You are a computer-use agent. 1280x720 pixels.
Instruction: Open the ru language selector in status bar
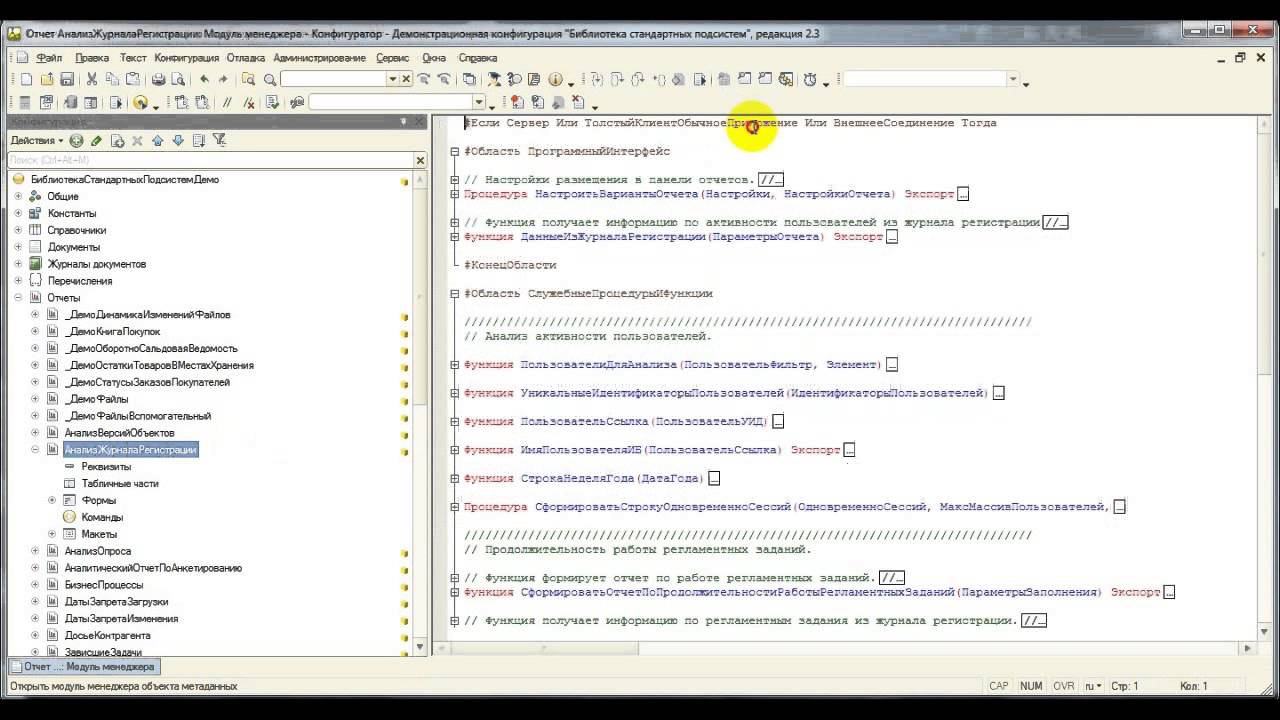click(x=1093, y=686)
